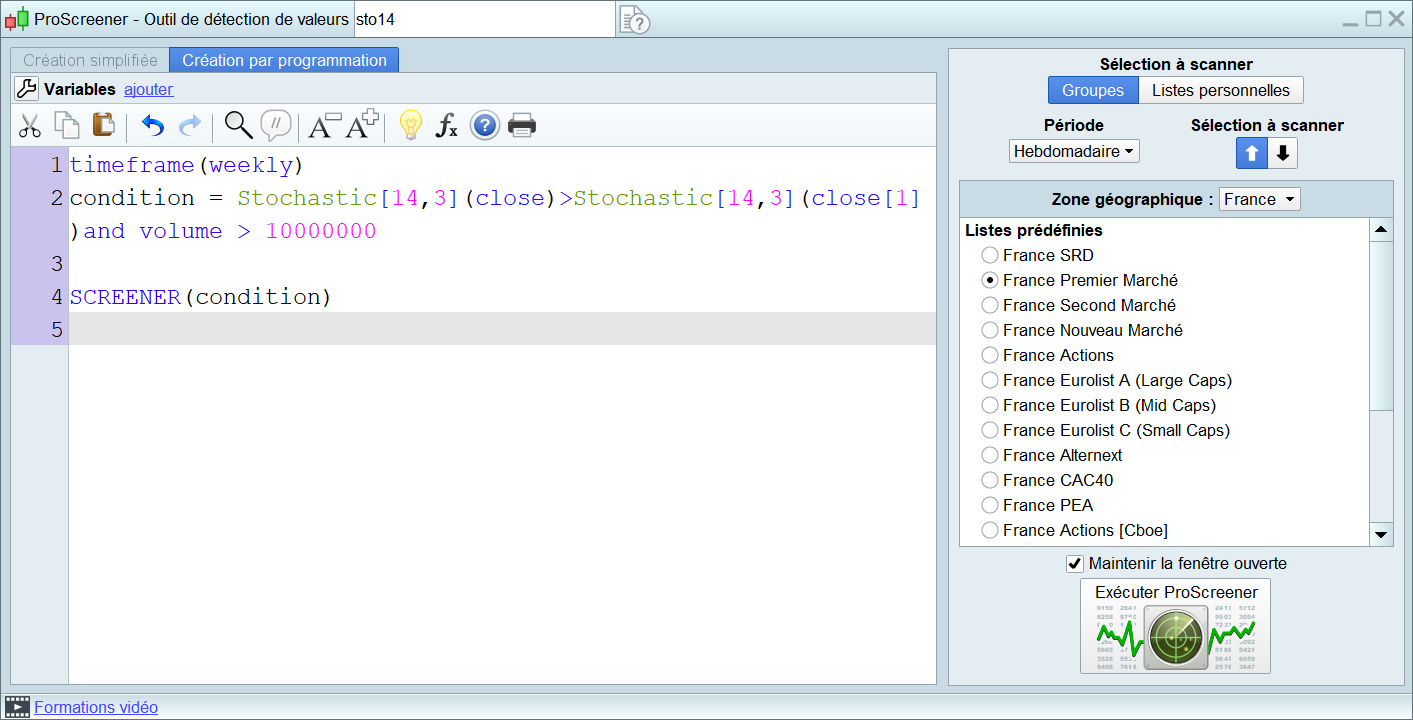Redo the last undone edit
This screenshot has height=720, width=1413.
189,126
